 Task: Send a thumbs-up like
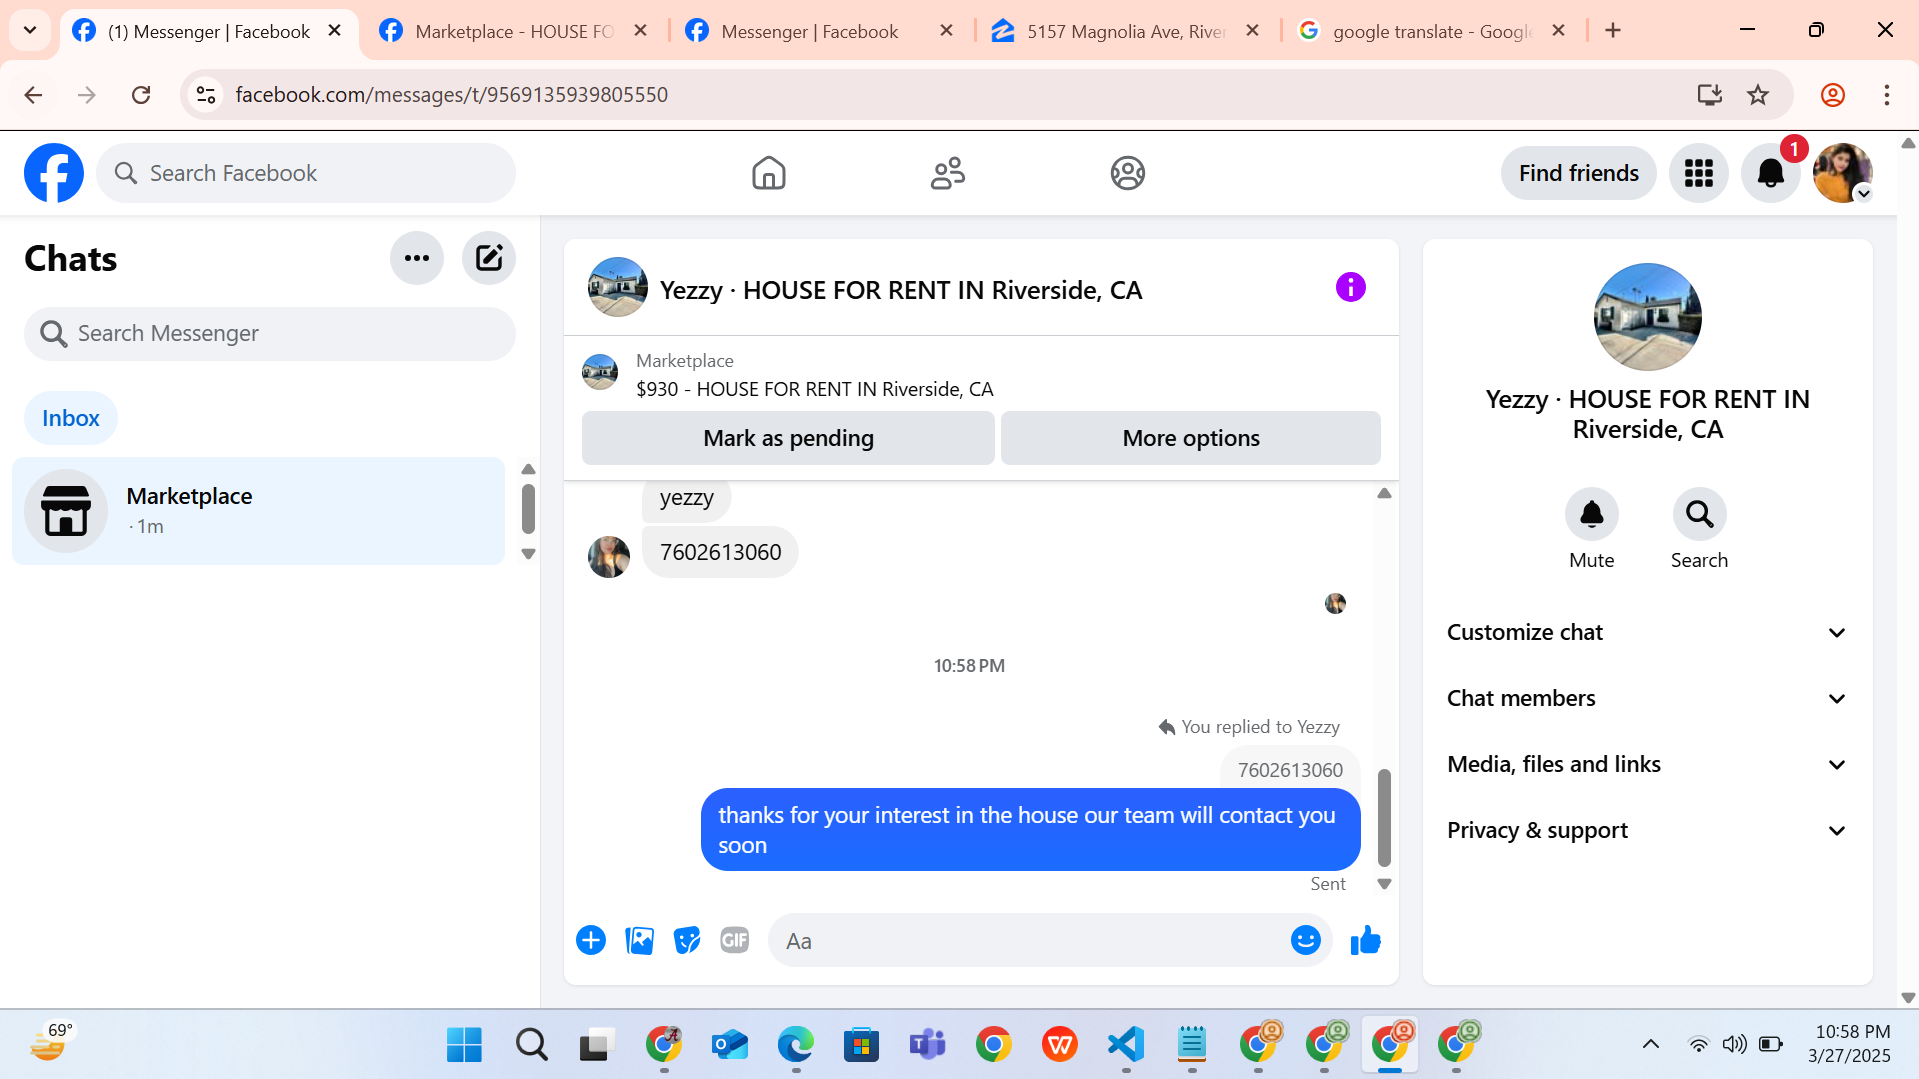tap(1365, 940)
